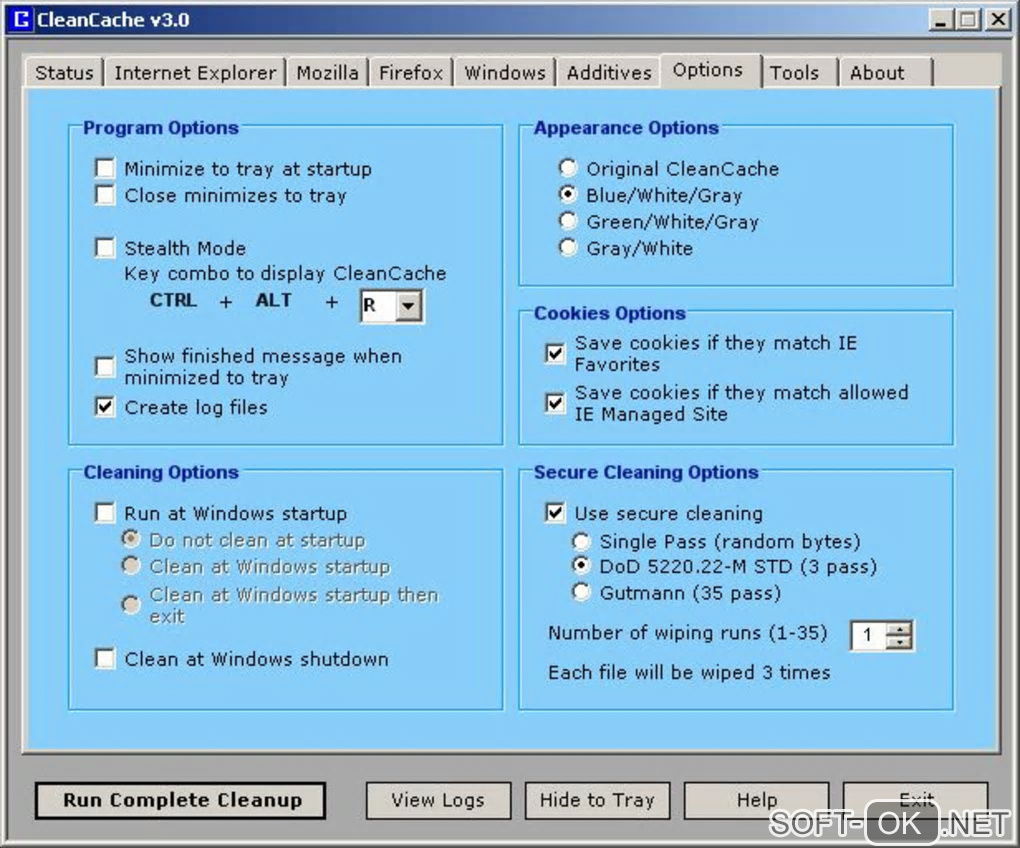
Task: Enable Stealth Mode checkbox
Action: (x=105, y=248)
